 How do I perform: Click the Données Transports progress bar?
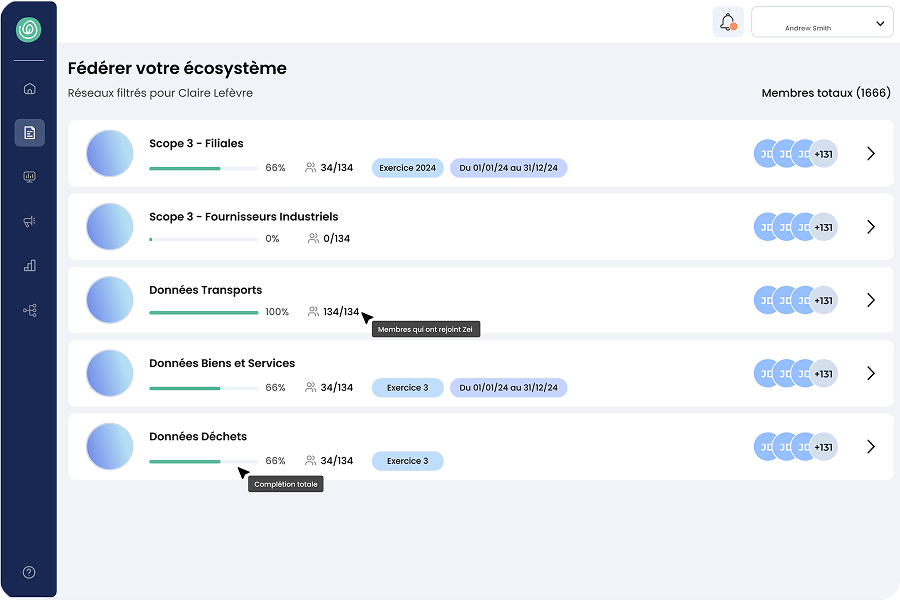pyautogui.click(x=203, y=314)
